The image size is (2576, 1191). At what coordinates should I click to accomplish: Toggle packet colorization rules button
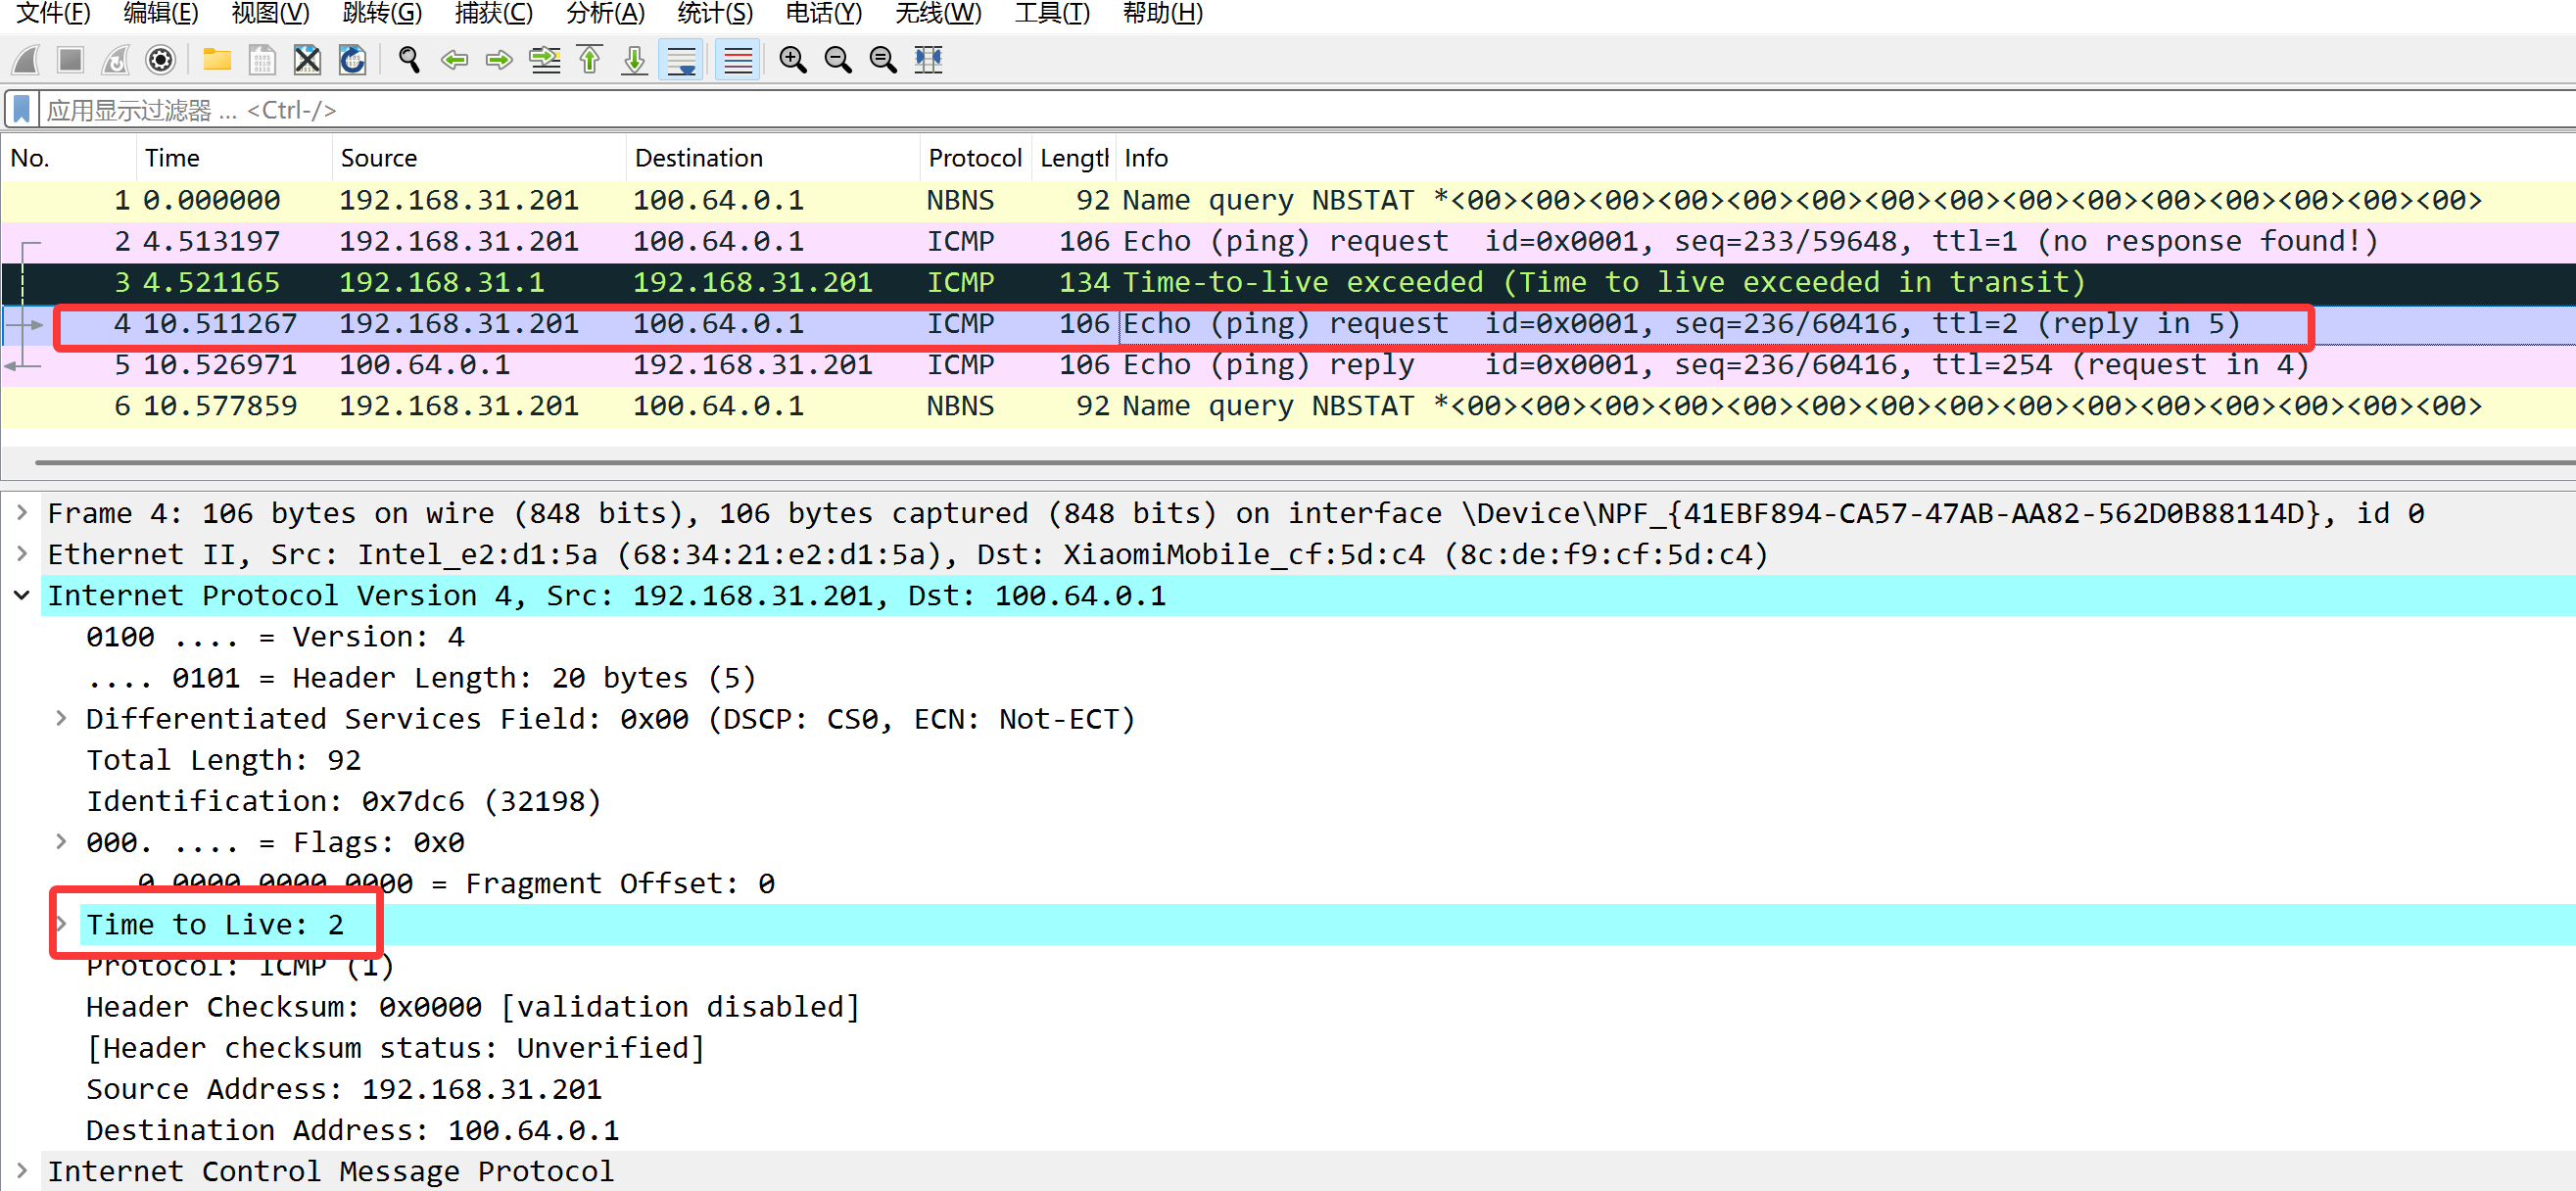(x=738, y=60)
